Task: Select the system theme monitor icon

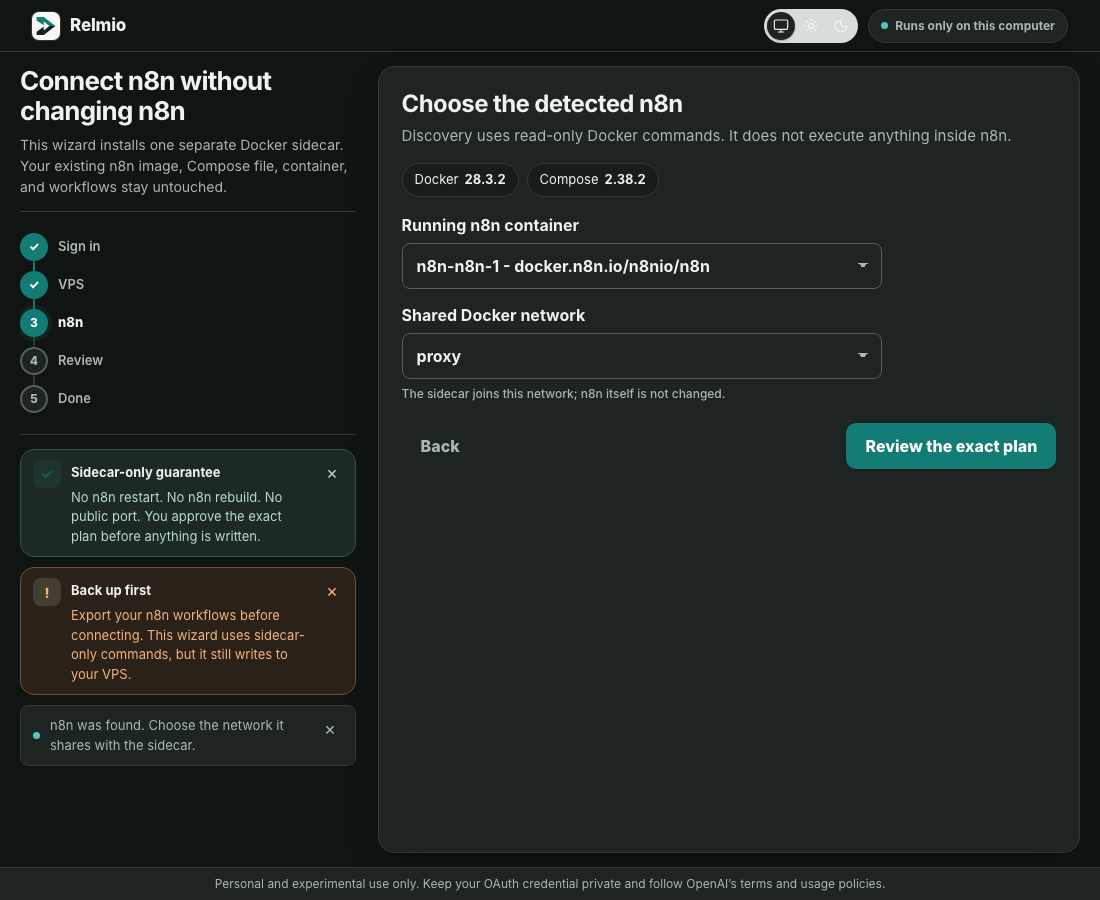Action: tap(781, 26)
